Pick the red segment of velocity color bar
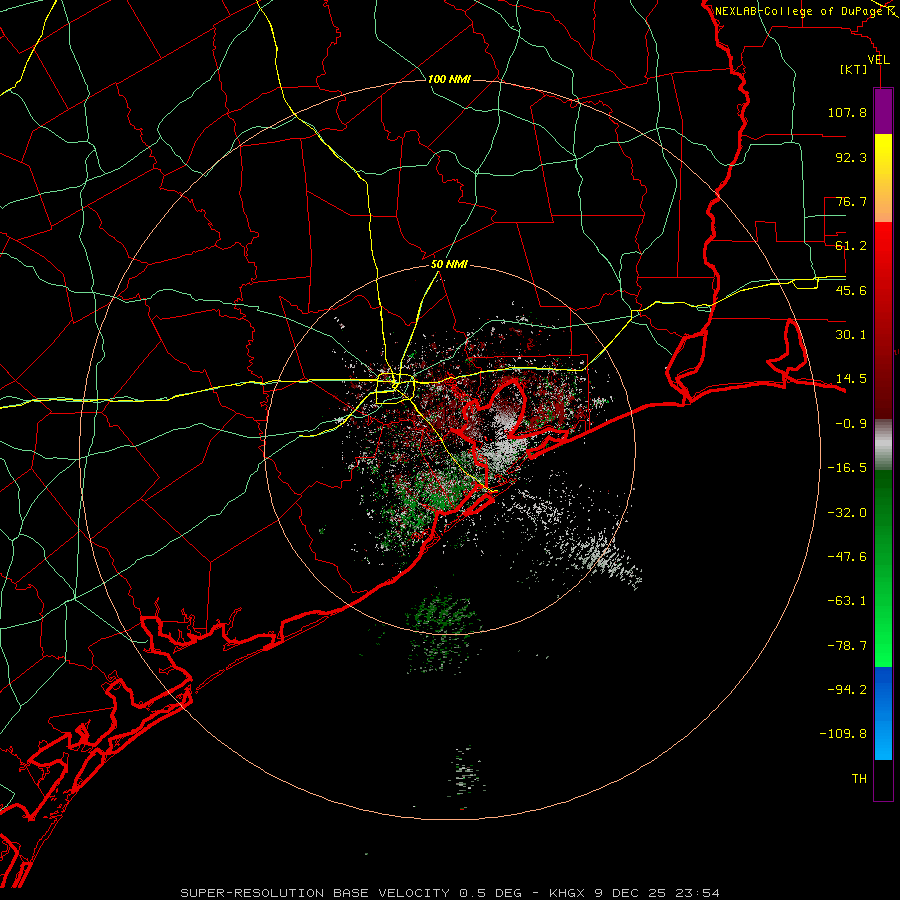 pos(883,320)
